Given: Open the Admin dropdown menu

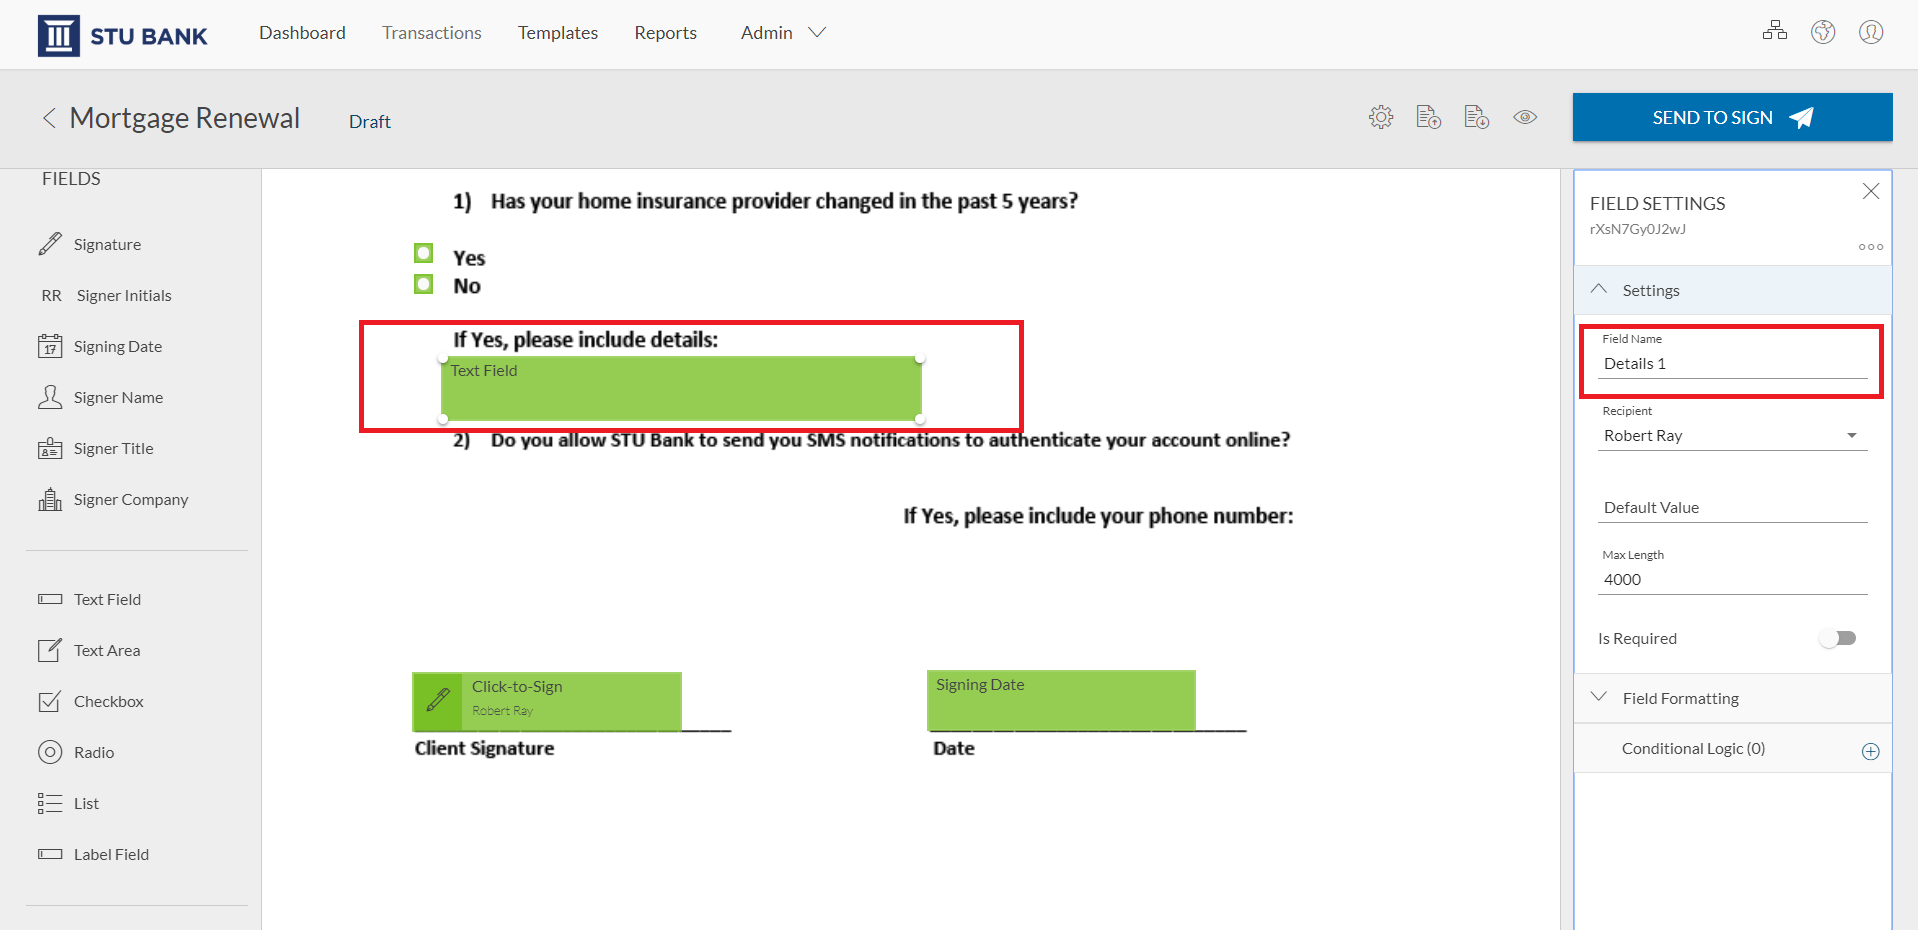Looking at the screenshot, I should point(783,33).
